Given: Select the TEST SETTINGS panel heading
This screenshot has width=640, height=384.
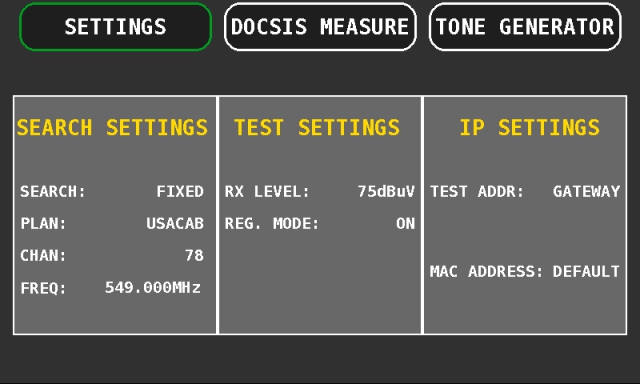Looking at the screenshot, I should (x=317, y=127).
